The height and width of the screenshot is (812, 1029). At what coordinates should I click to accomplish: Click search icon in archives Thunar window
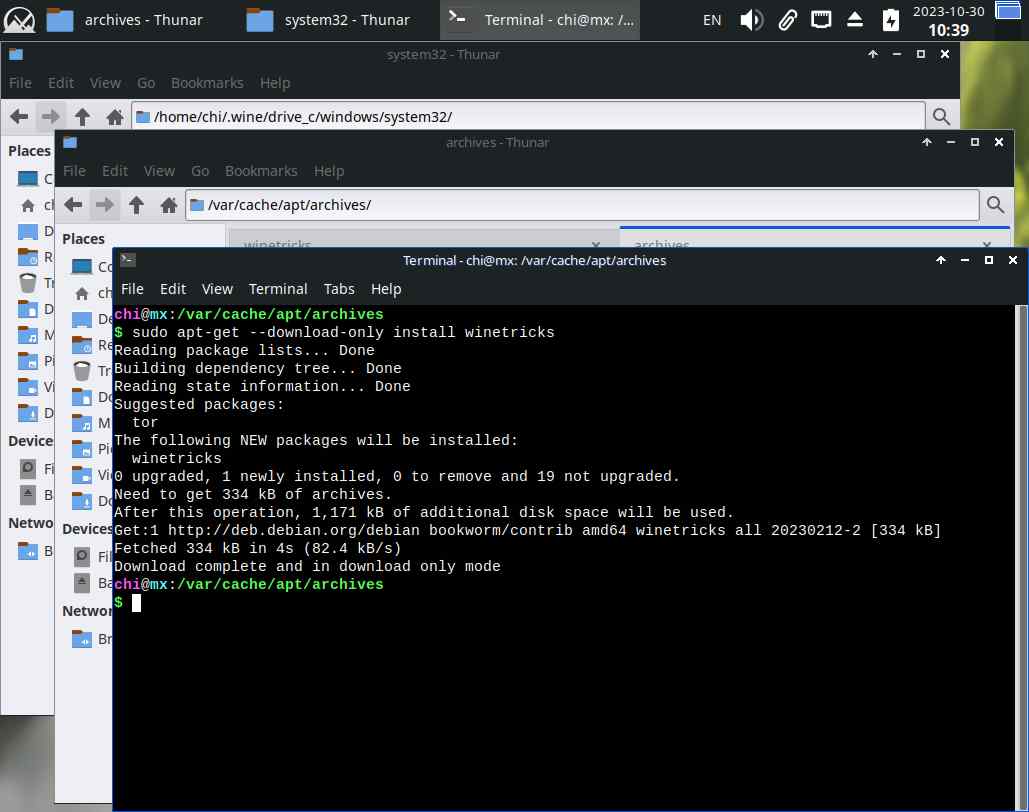click(996, 205)
